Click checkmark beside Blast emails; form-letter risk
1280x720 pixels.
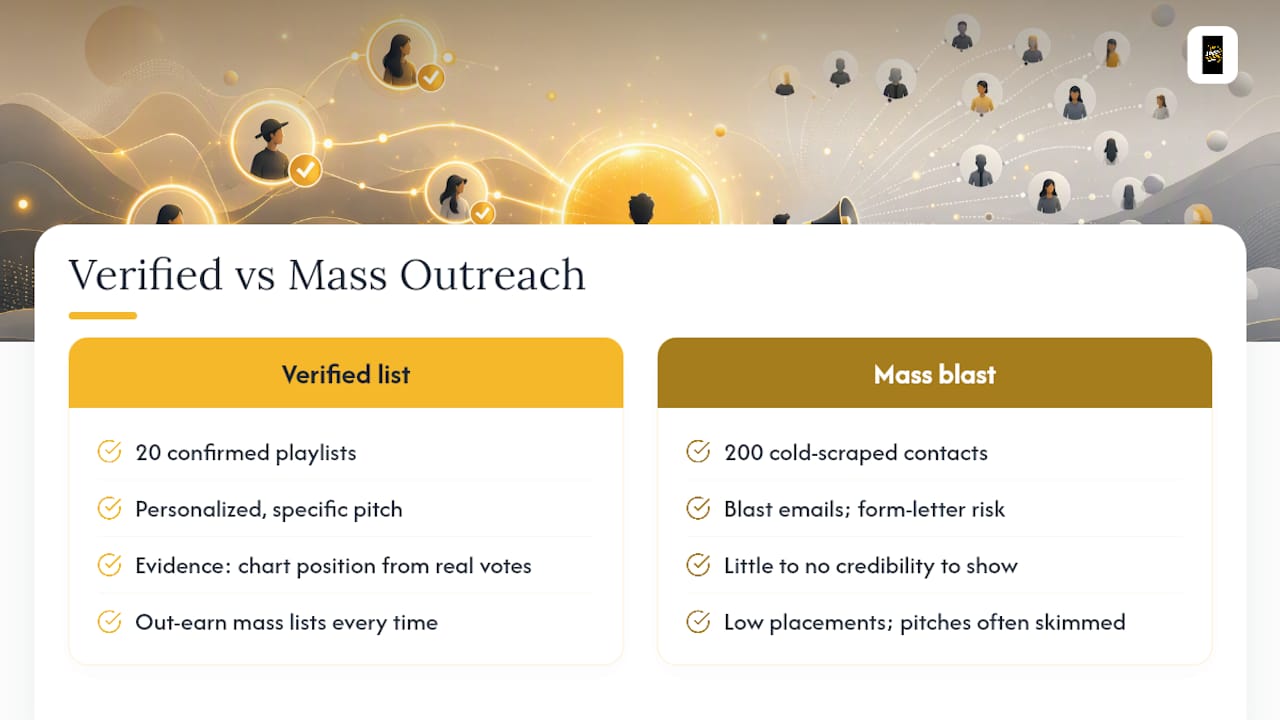click(698, 509)
